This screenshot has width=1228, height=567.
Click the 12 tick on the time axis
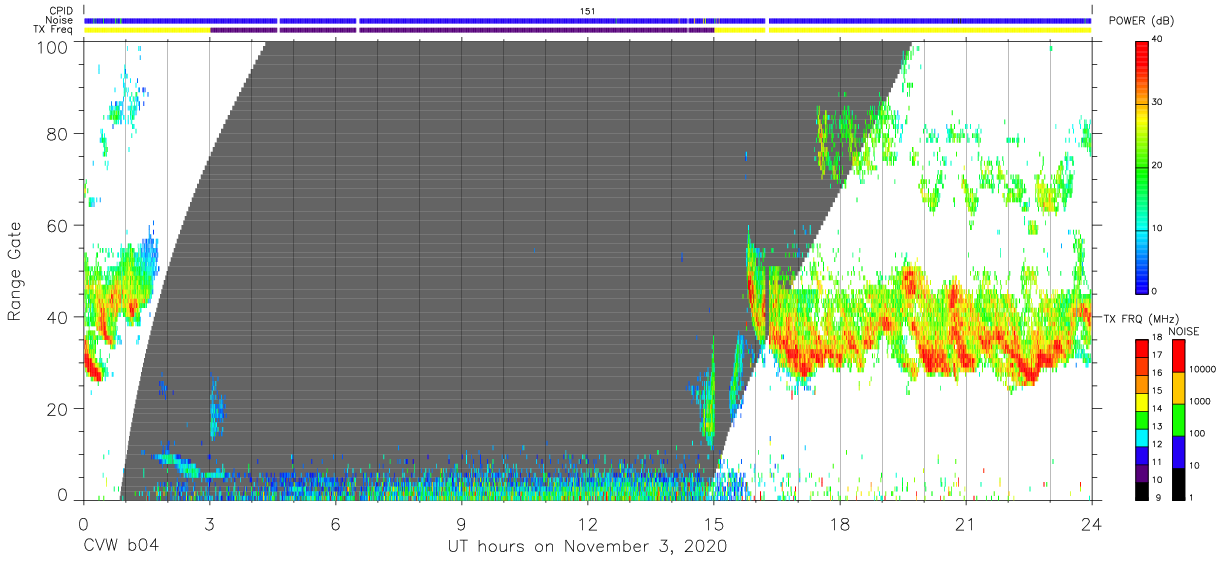[x=588, y=523]
